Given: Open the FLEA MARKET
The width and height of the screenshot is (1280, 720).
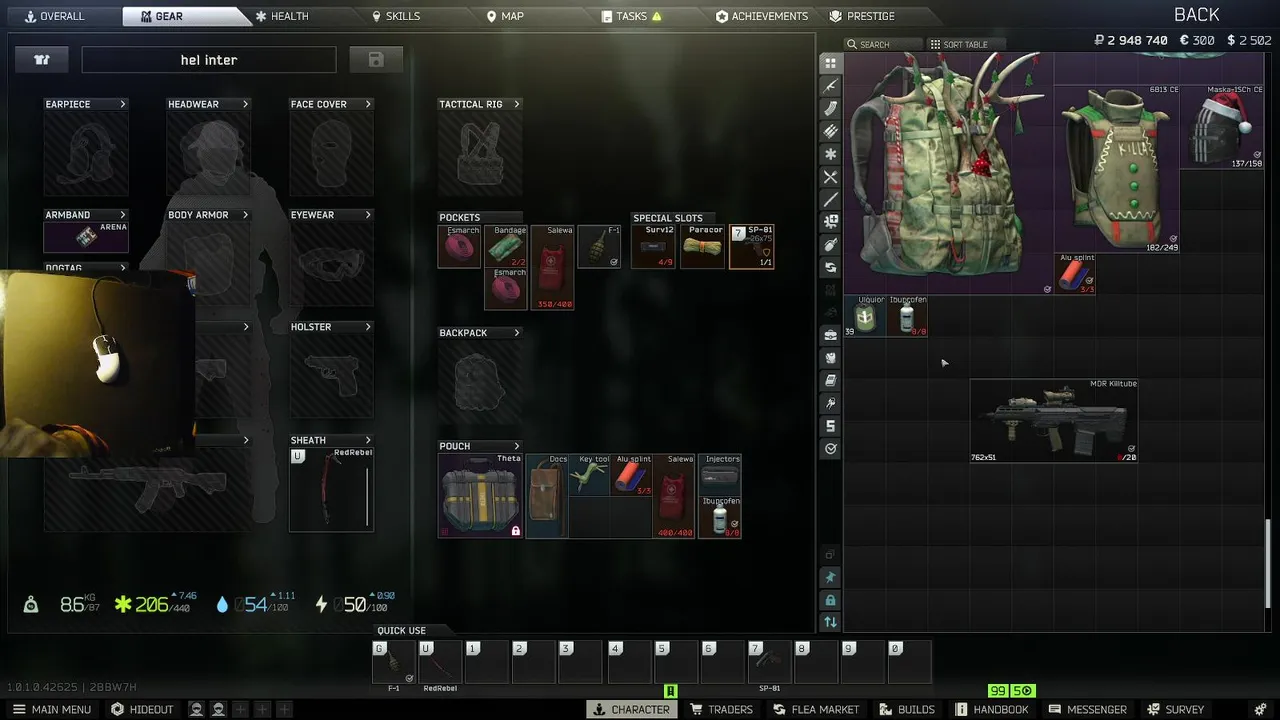Looking at the screenshot, I should (816, 709).
